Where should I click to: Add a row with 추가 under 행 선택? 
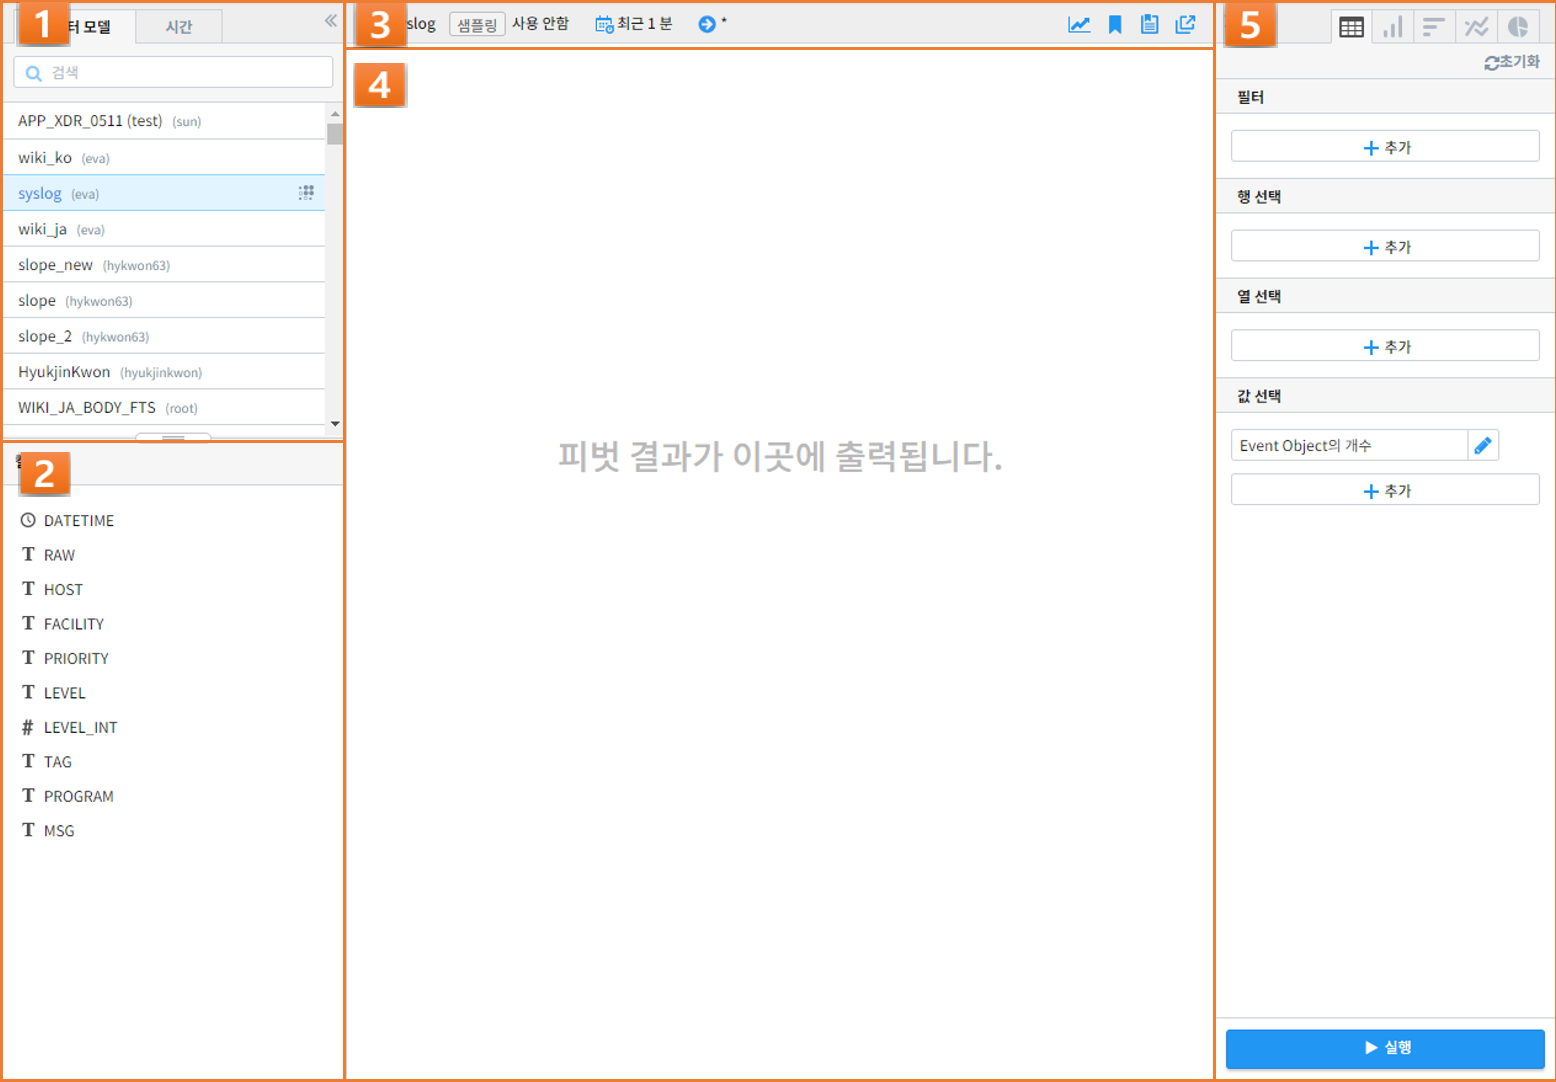1385,247
